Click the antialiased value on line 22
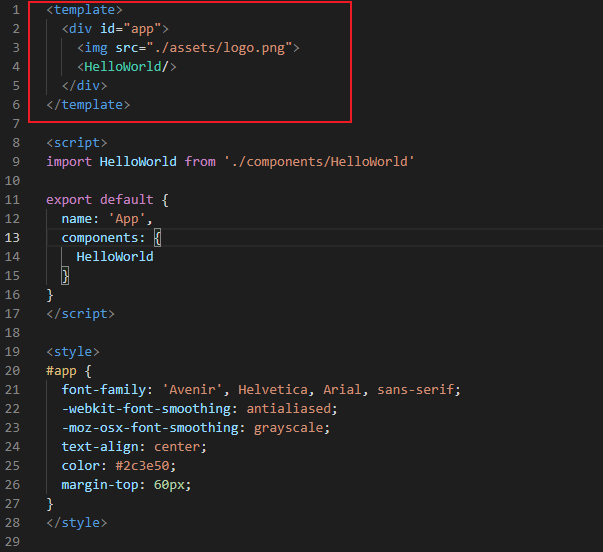The image size is (603, 552). (x=288, y=409)
